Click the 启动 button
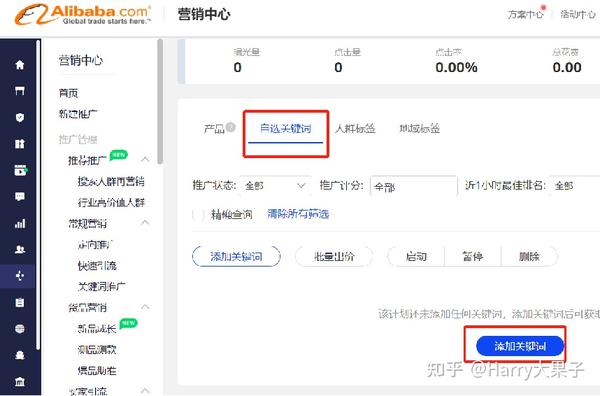This screenshot has width=600, height=396. coord(416,256)
